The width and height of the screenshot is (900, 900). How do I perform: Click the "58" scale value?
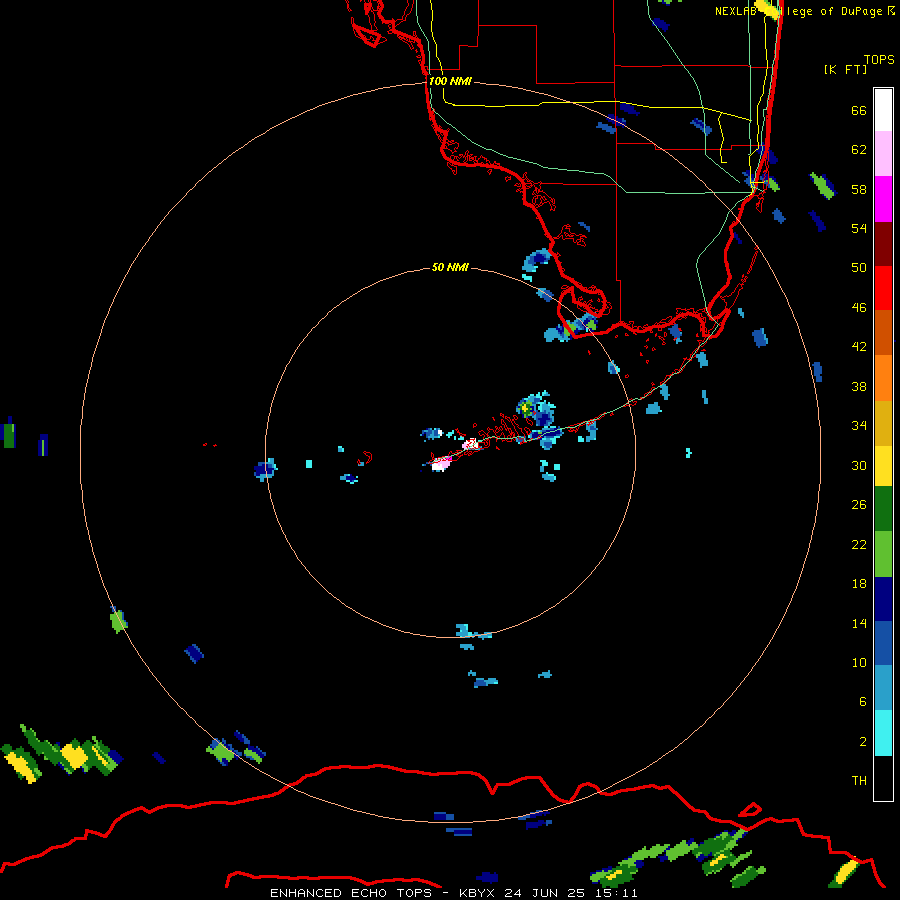859,189
